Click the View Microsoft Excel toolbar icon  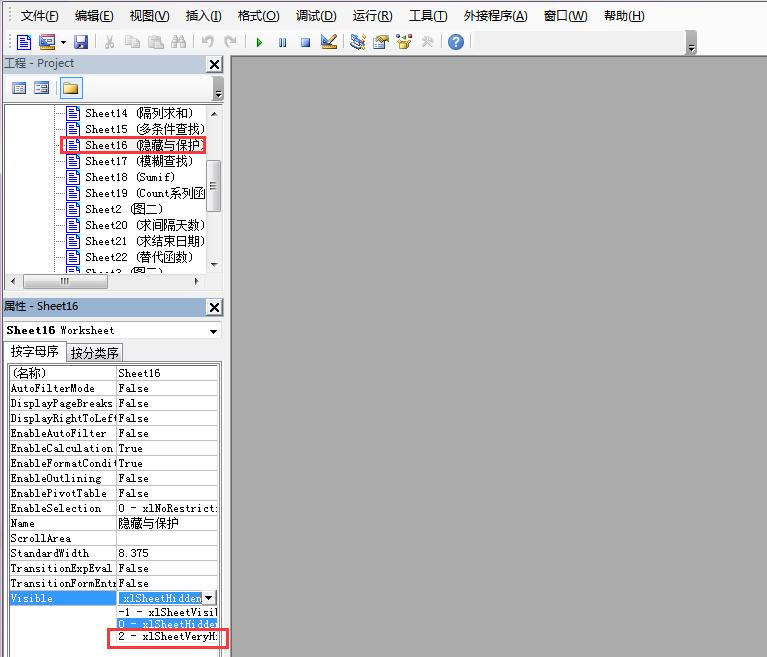[24, 42]
